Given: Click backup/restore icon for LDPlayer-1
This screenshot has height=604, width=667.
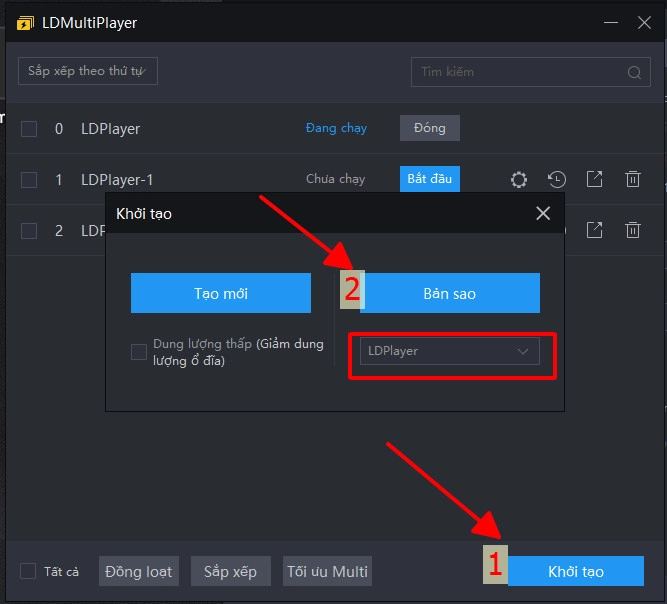Looking at the screenshot, I should (x=557, y=180).
